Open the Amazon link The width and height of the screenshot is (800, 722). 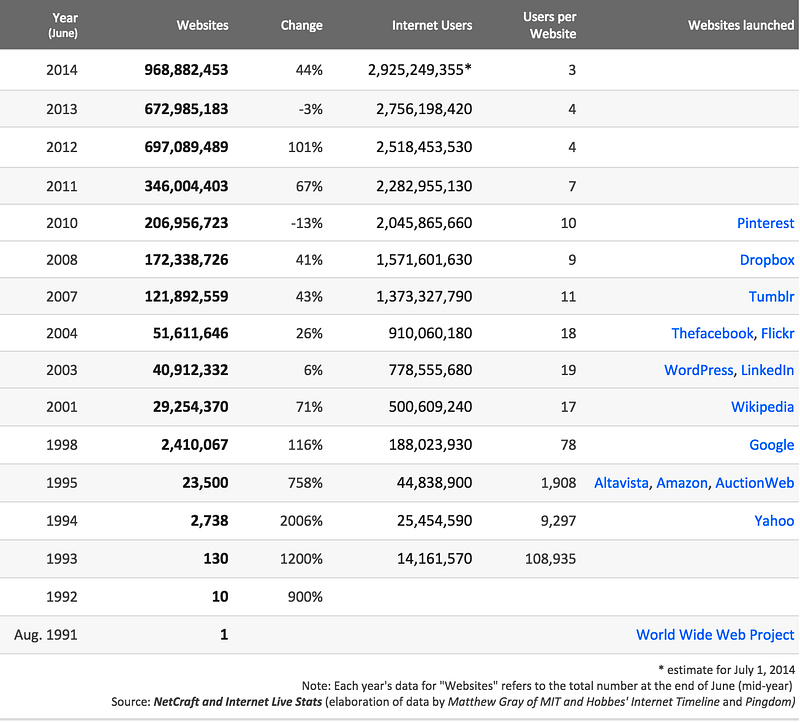(682, 483)
